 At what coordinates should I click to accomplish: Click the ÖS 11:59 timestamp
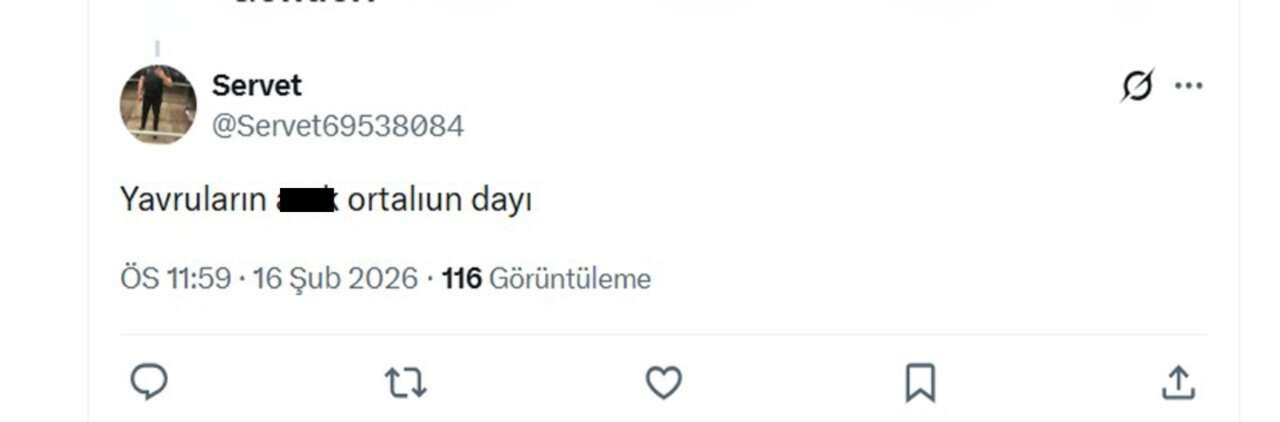(176, 279)
